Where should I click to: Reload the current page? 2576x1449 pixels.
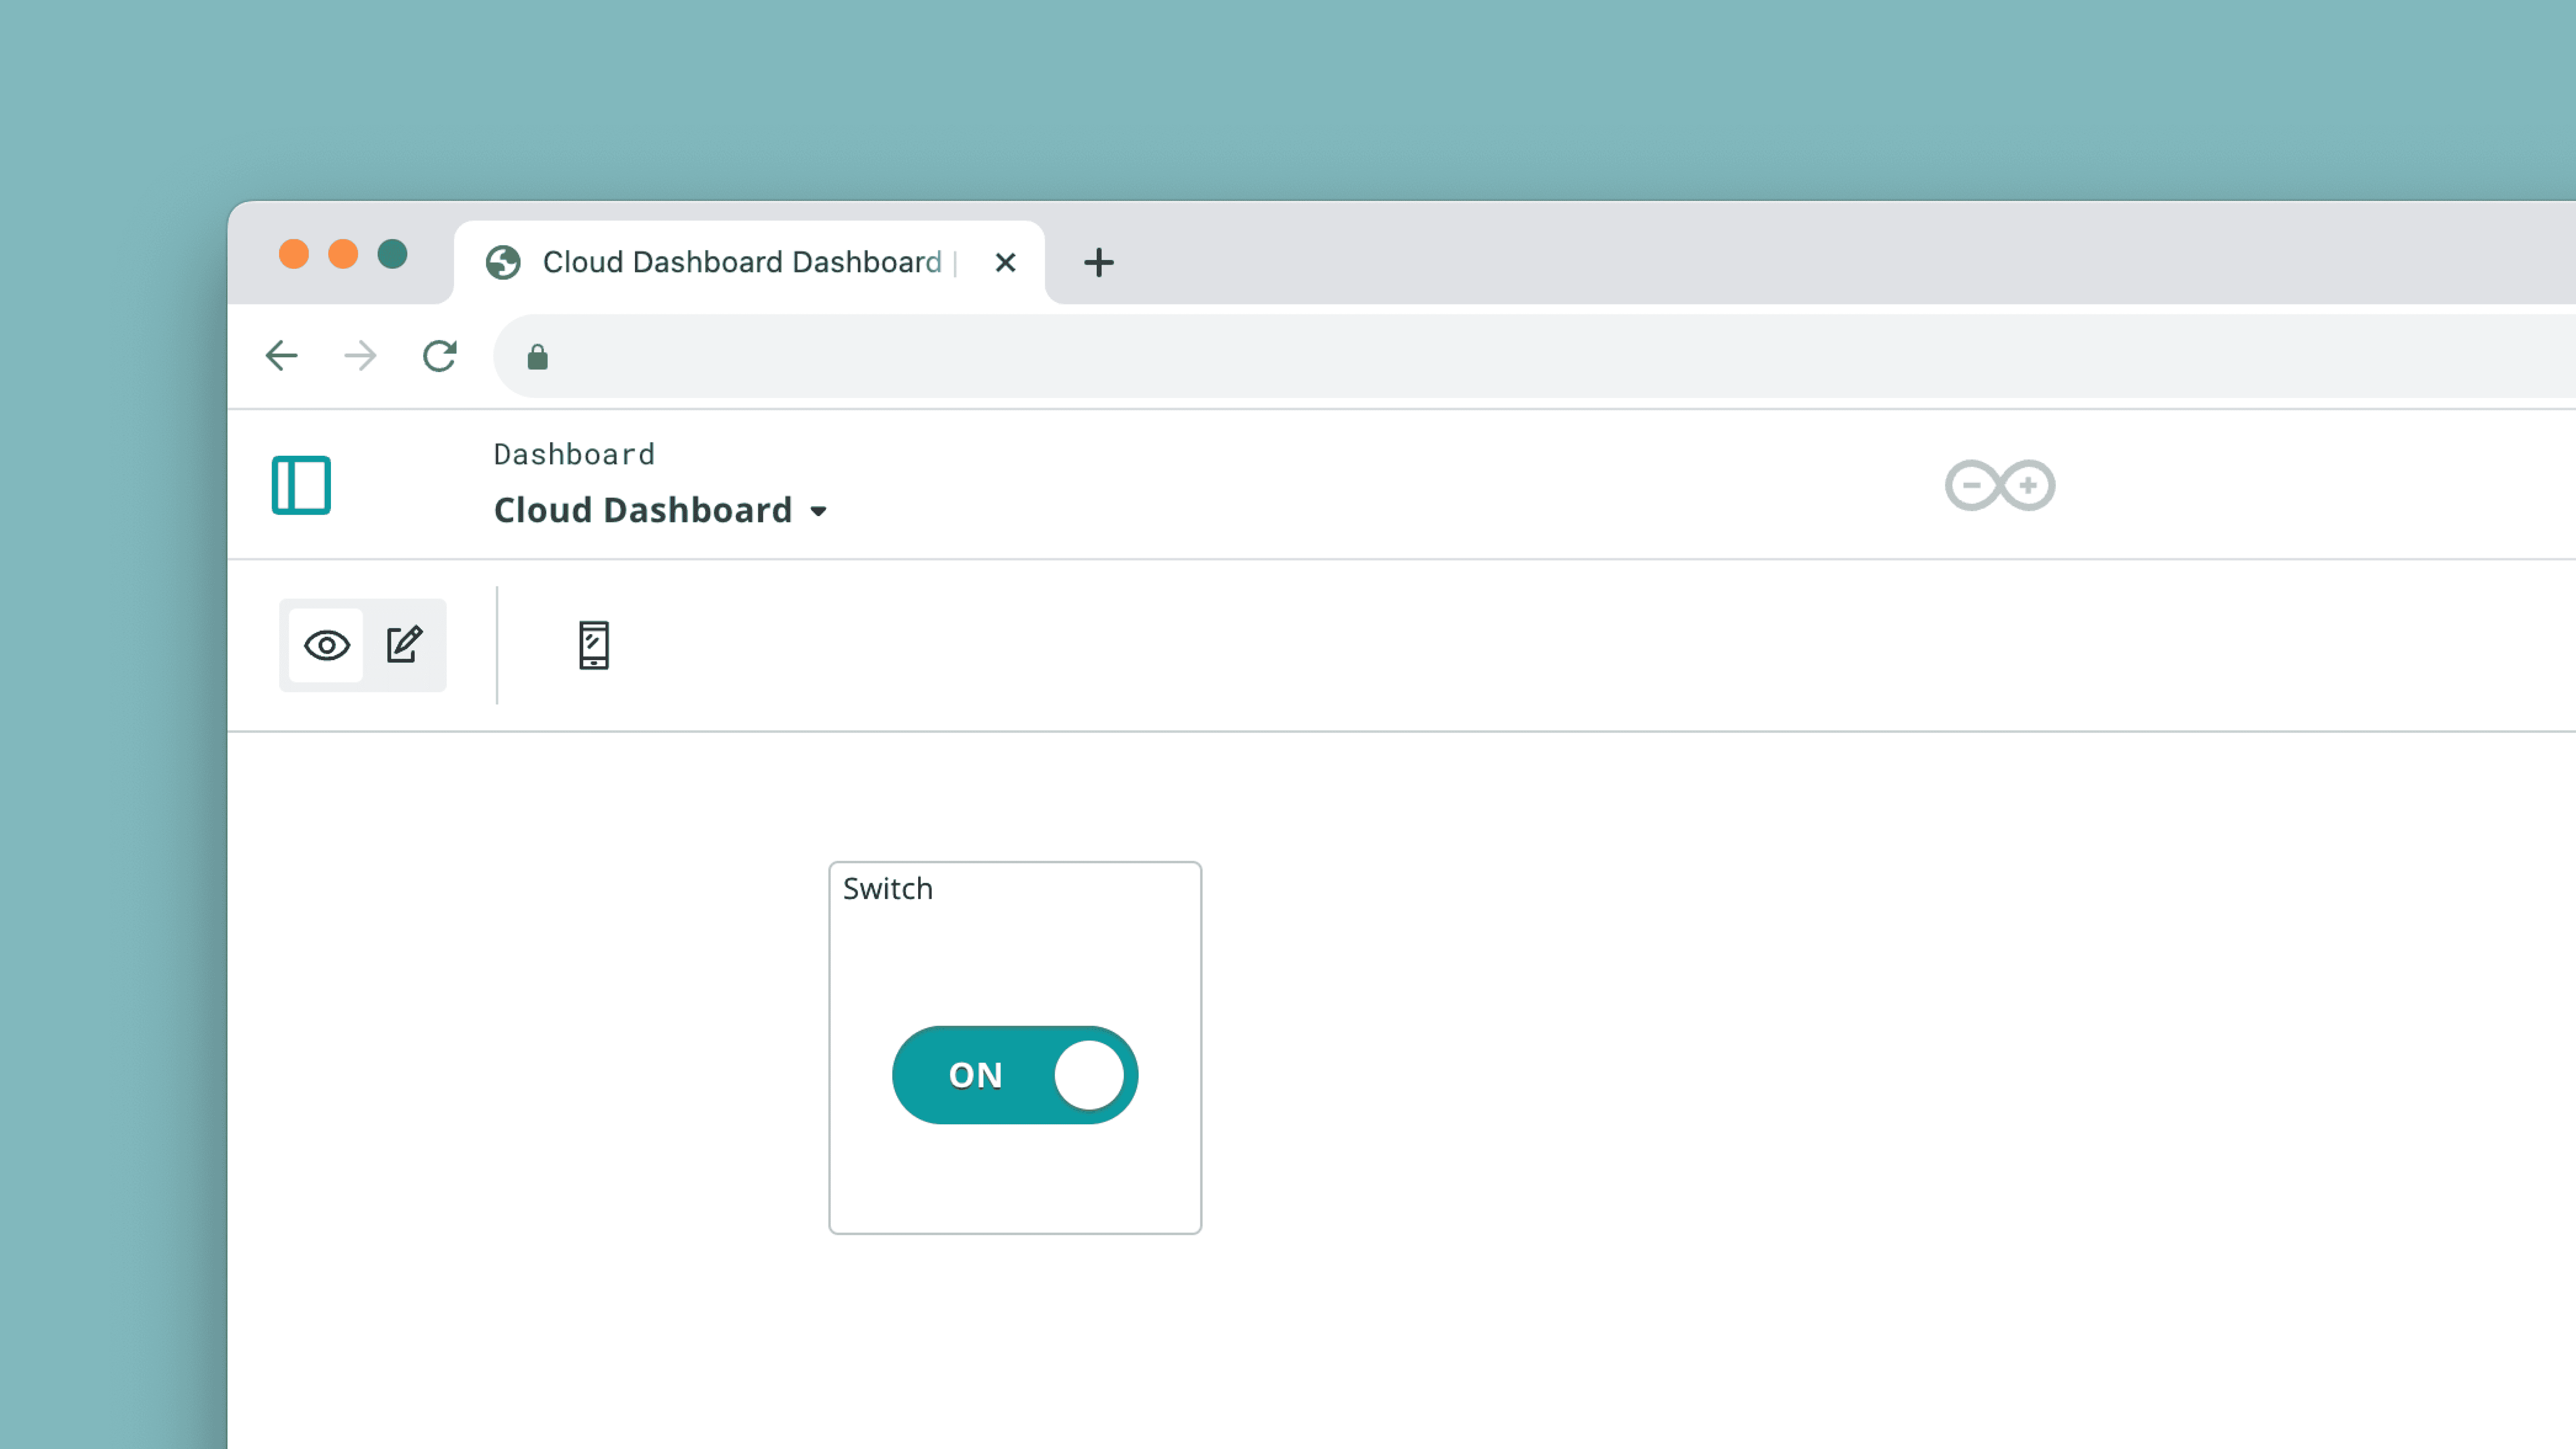(439, 356)
